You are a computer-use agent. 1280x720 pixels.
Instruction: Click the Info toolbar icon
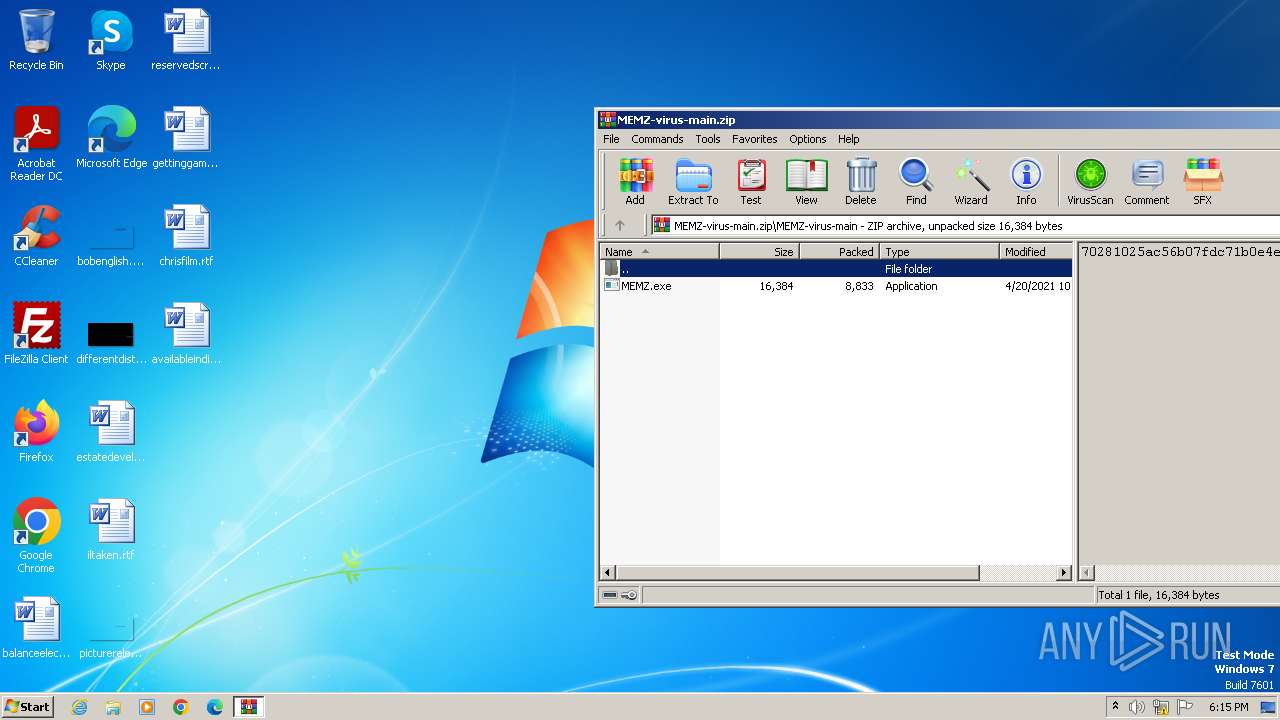pos(1026,181)
